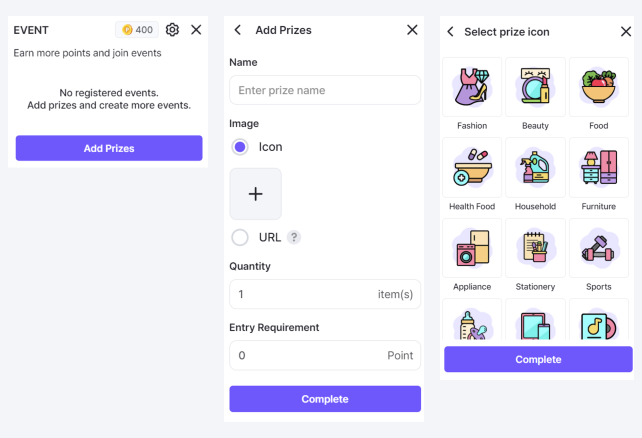Select the Icon image radio option
Image resolution: width=642 pixels, height=438 pixels.
(240, 147)
